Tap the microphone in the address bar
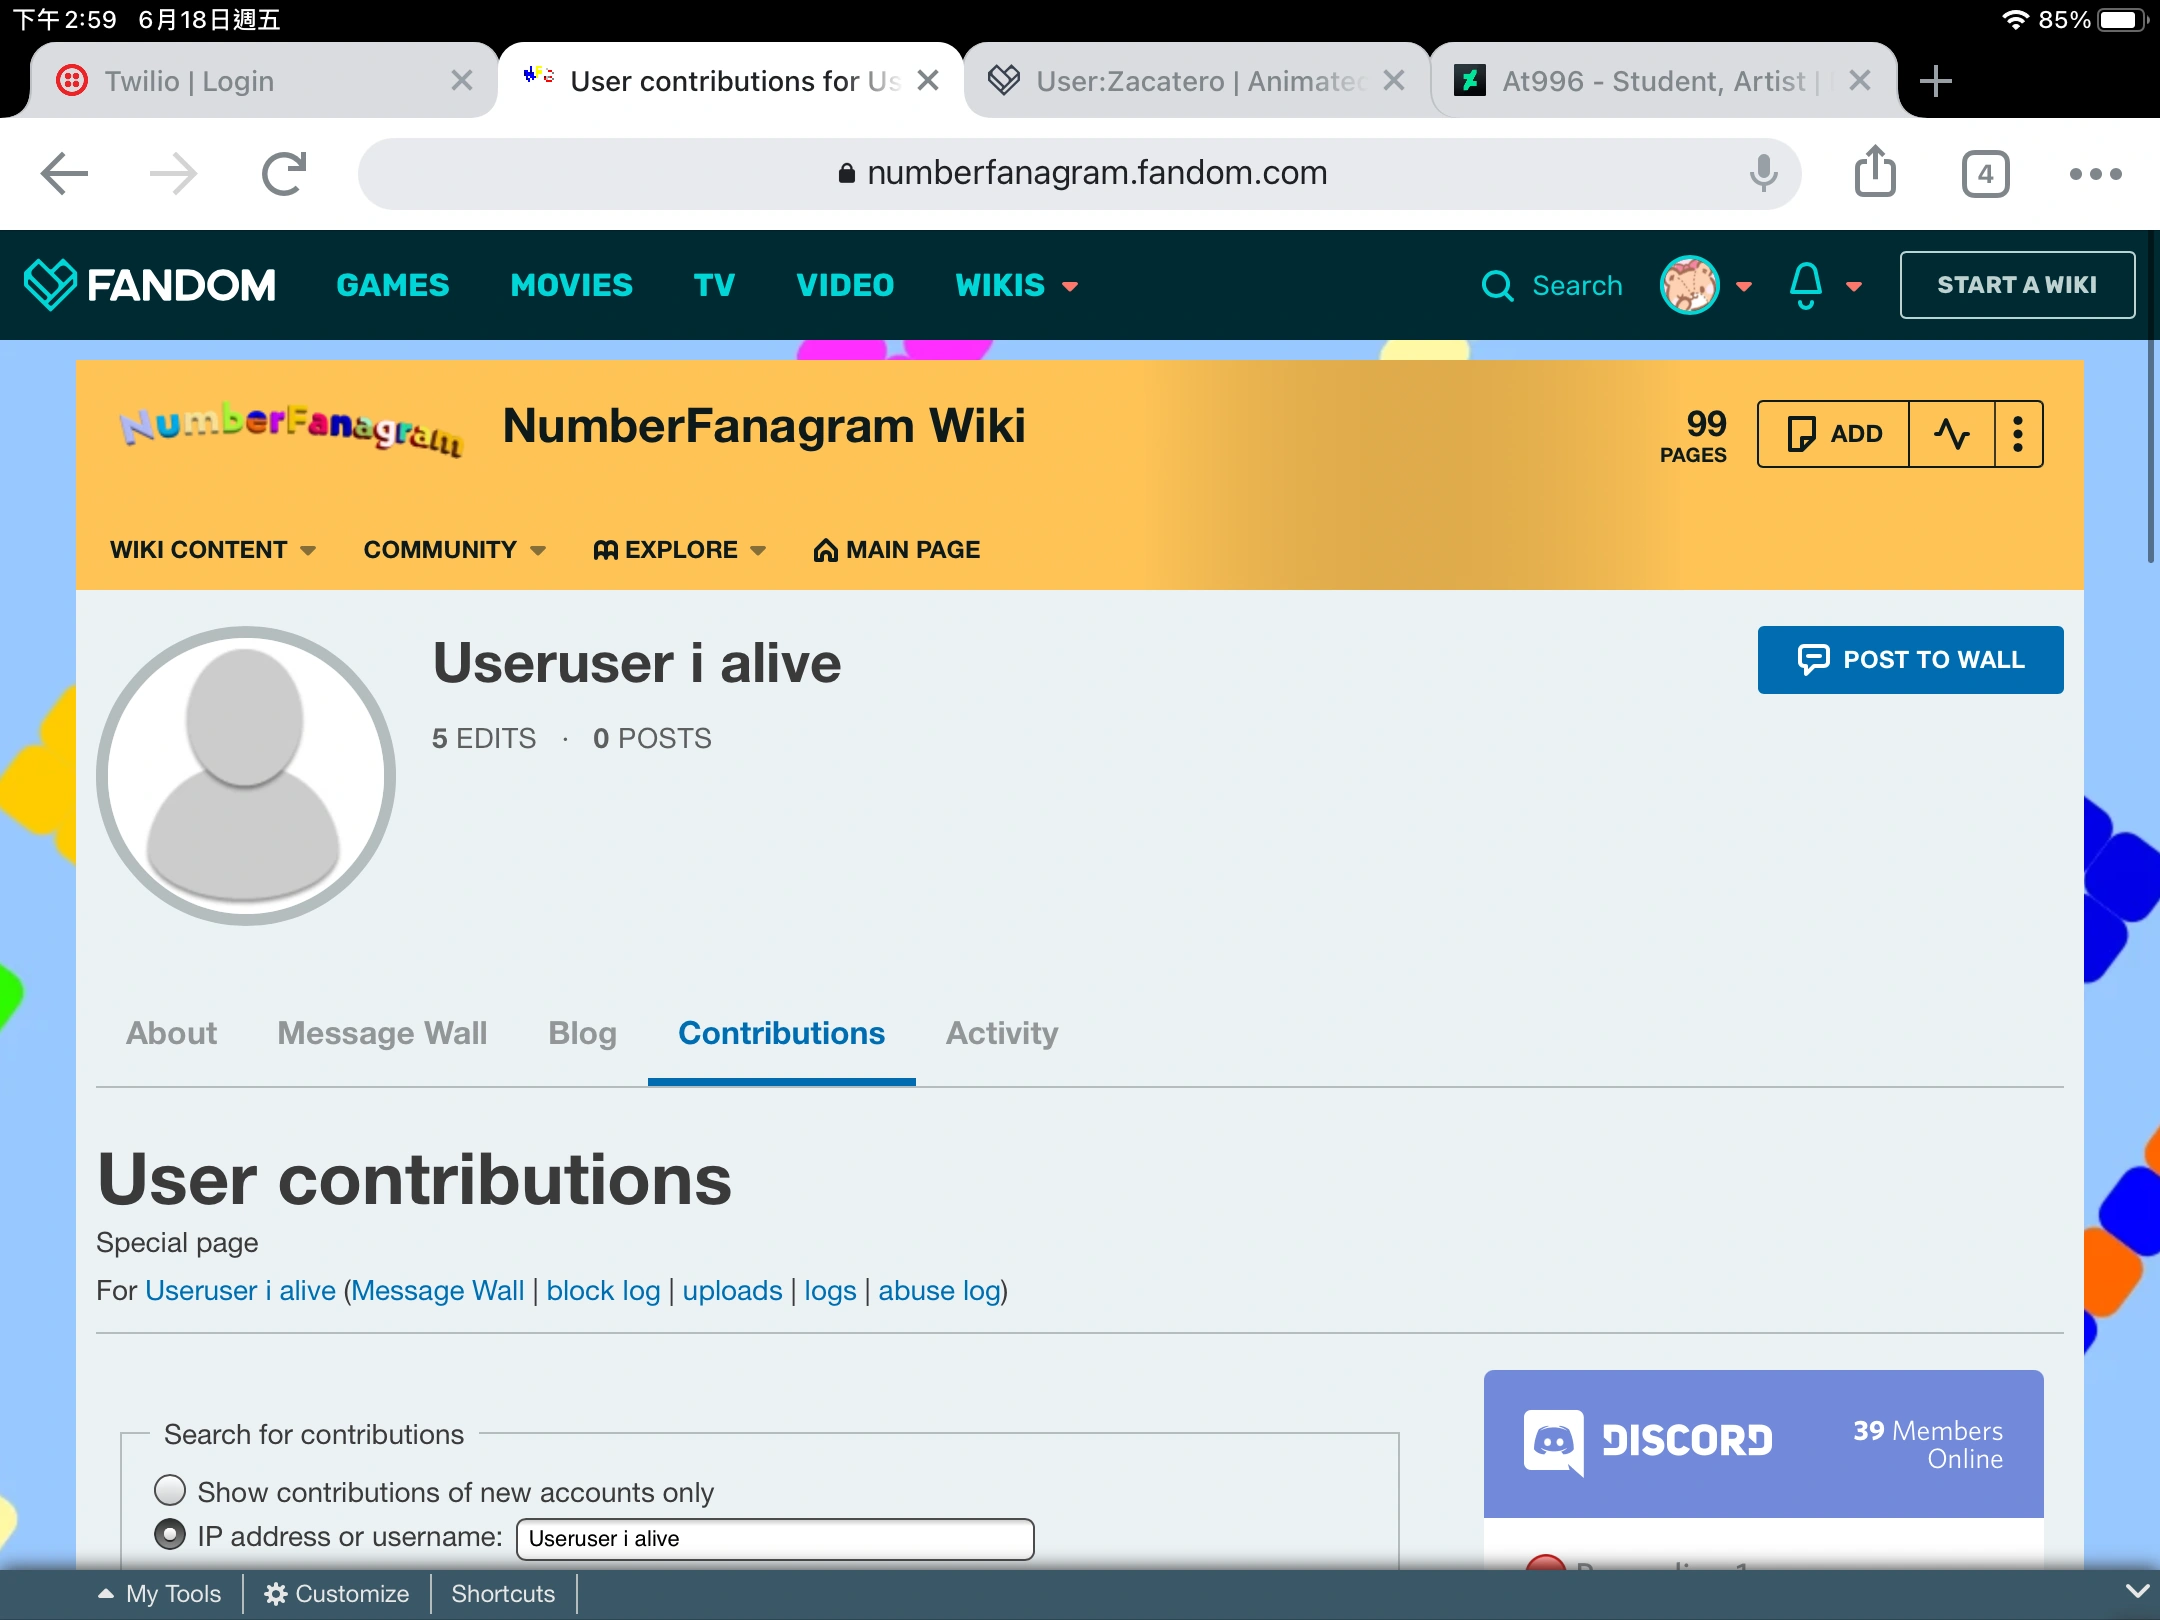 point(1763,173)
